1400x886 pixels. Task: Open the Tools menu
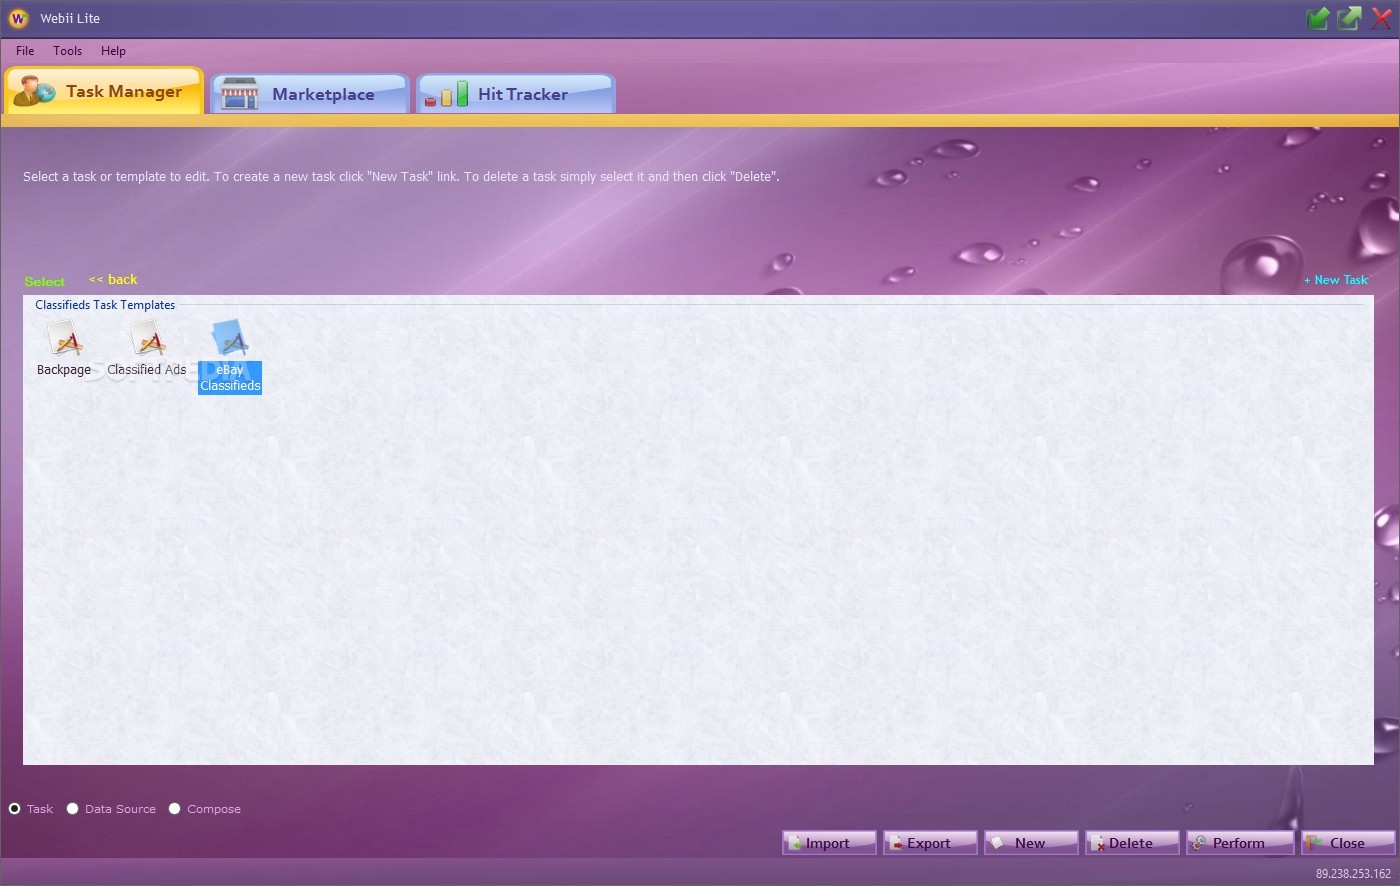tap(68, 51)
